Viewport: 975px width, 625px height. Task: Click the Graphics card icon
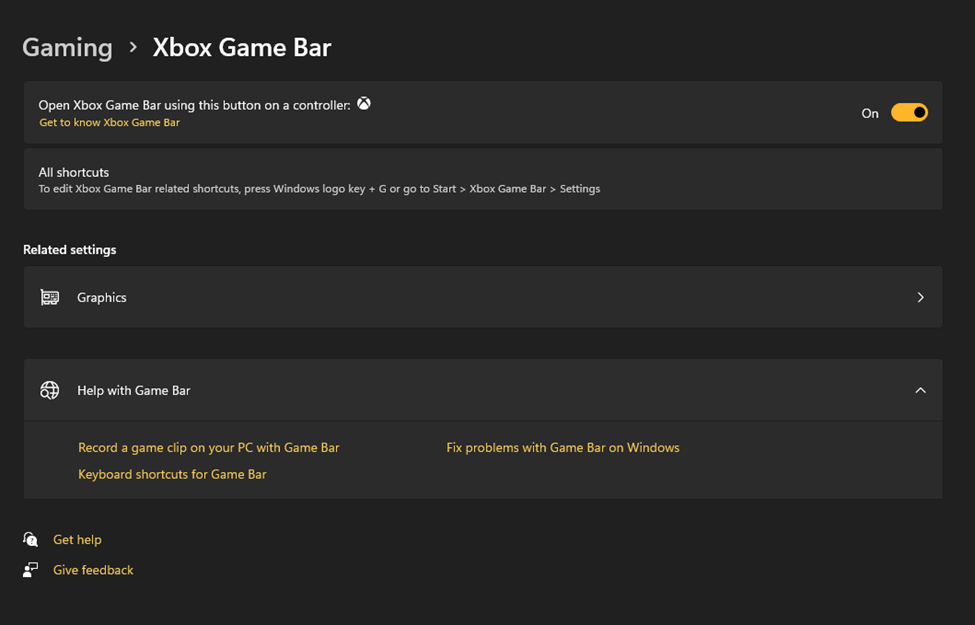(50, 297)
